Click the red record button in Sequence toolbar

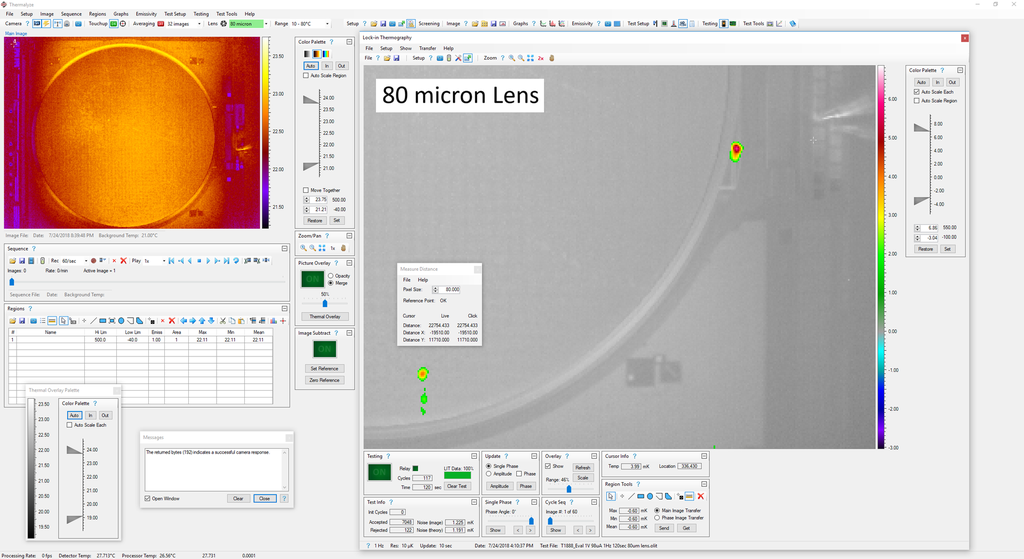[x=93, y=261]
